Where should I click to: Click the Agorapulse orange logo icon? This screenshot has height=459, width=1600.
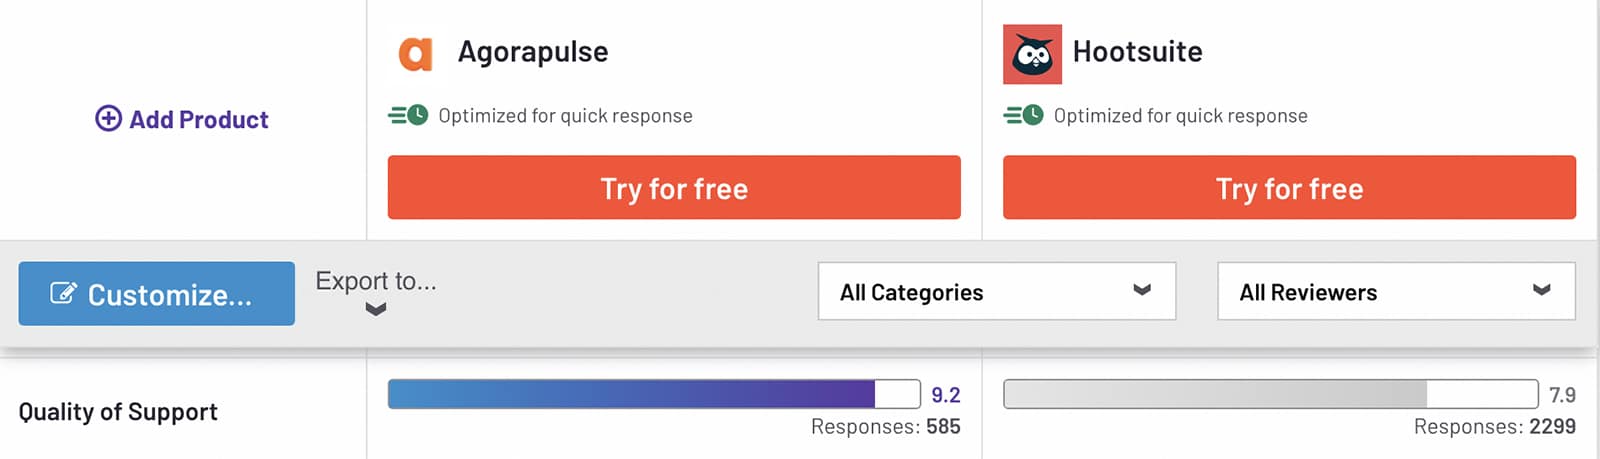(416, 54)
